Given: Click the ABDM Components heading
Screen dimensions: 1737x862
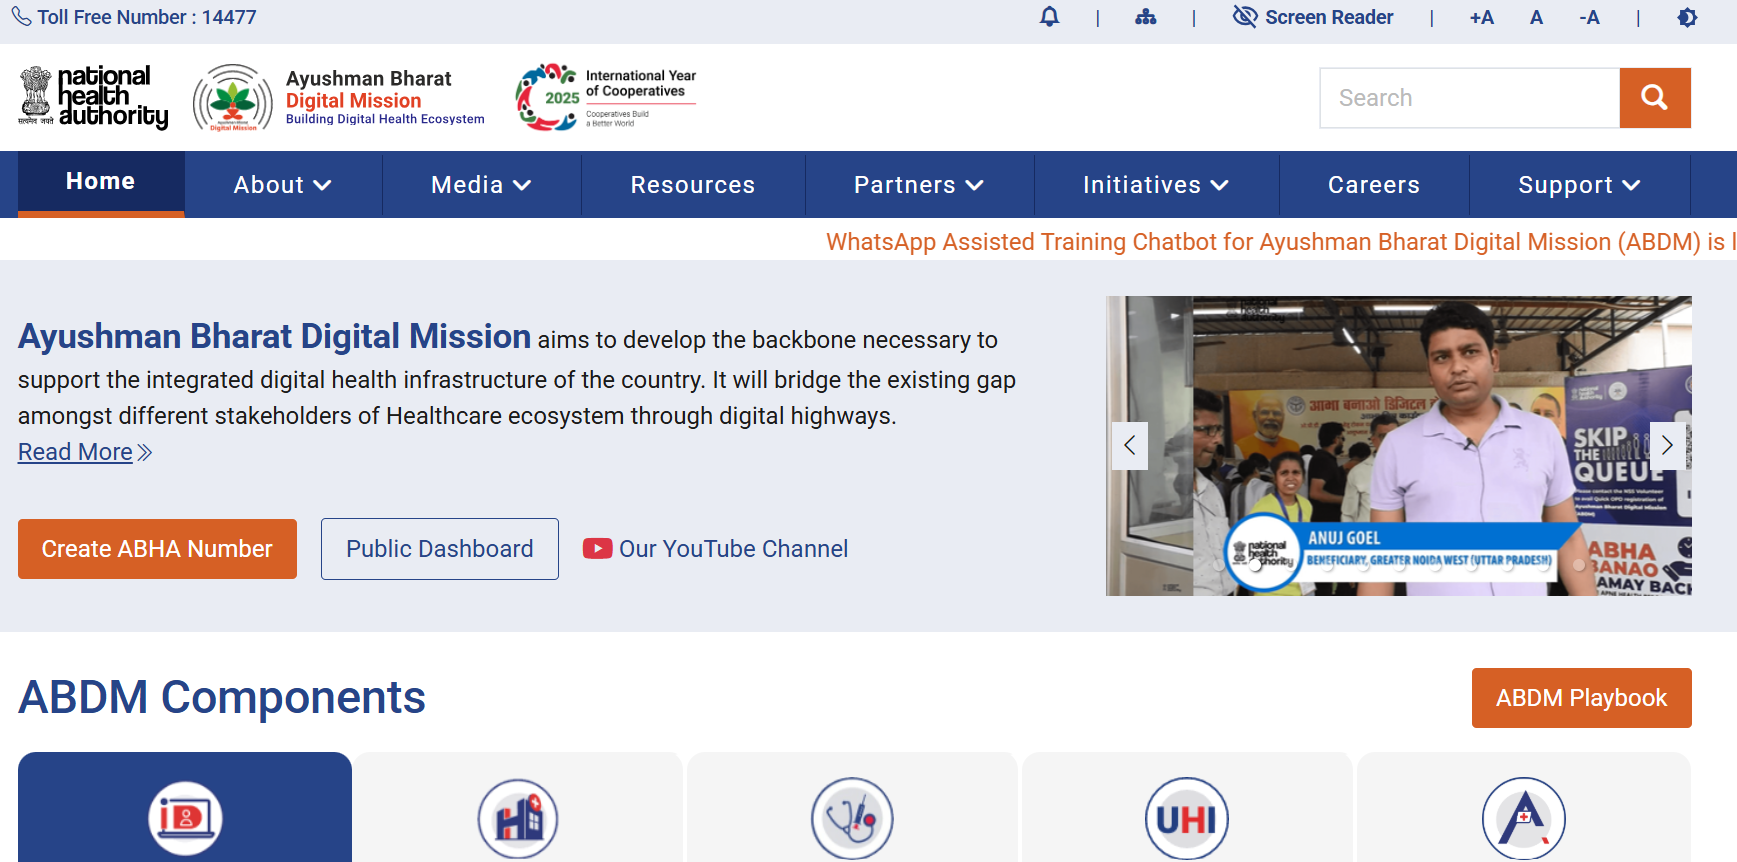Looking at the screenshot, I should tap(222, 697).
